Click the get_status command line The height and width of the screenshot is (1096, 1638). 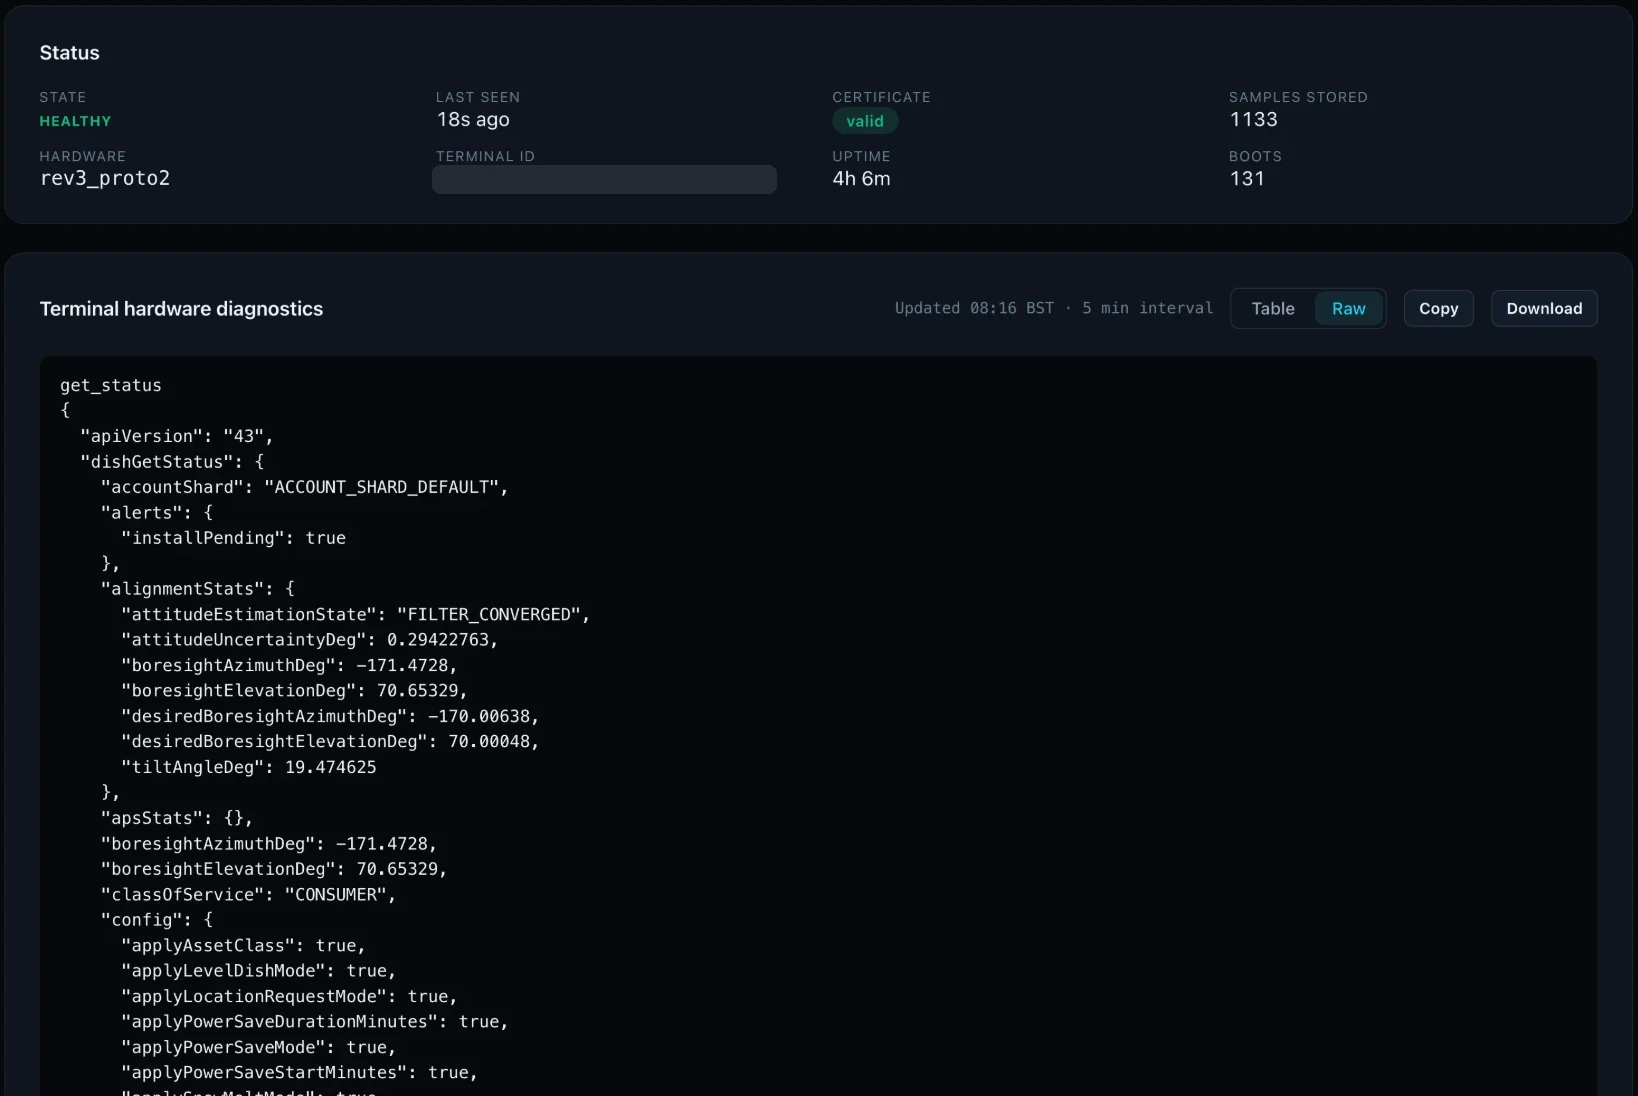click(x=111, y=385)
